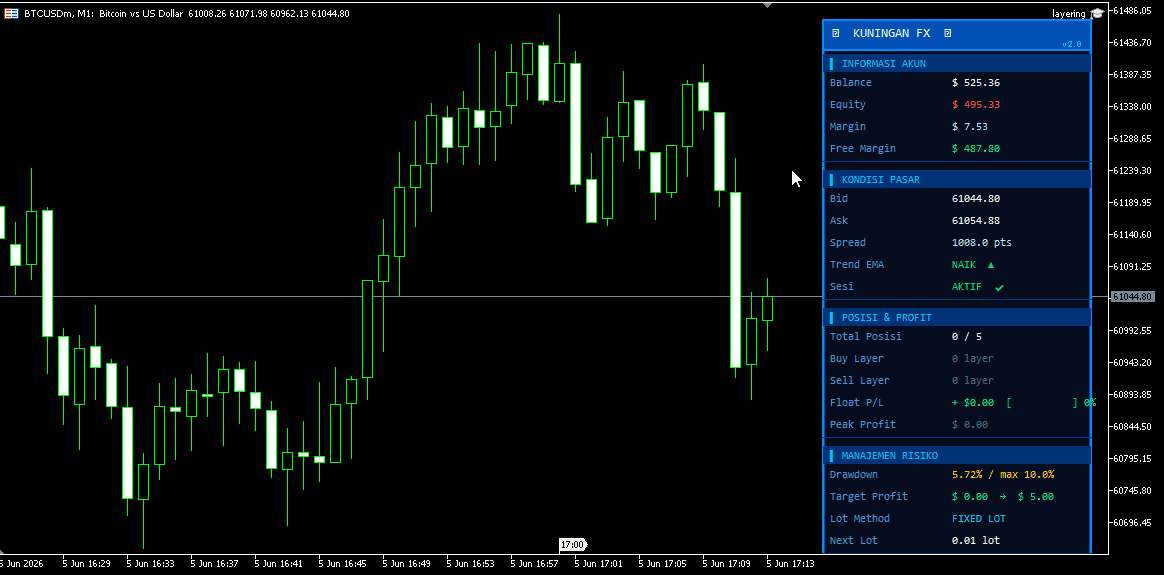The width and height of the screenshot is (1164, 575).
Task: Click the 5 Jun 2026 date axis label
Action: [22, 564]
